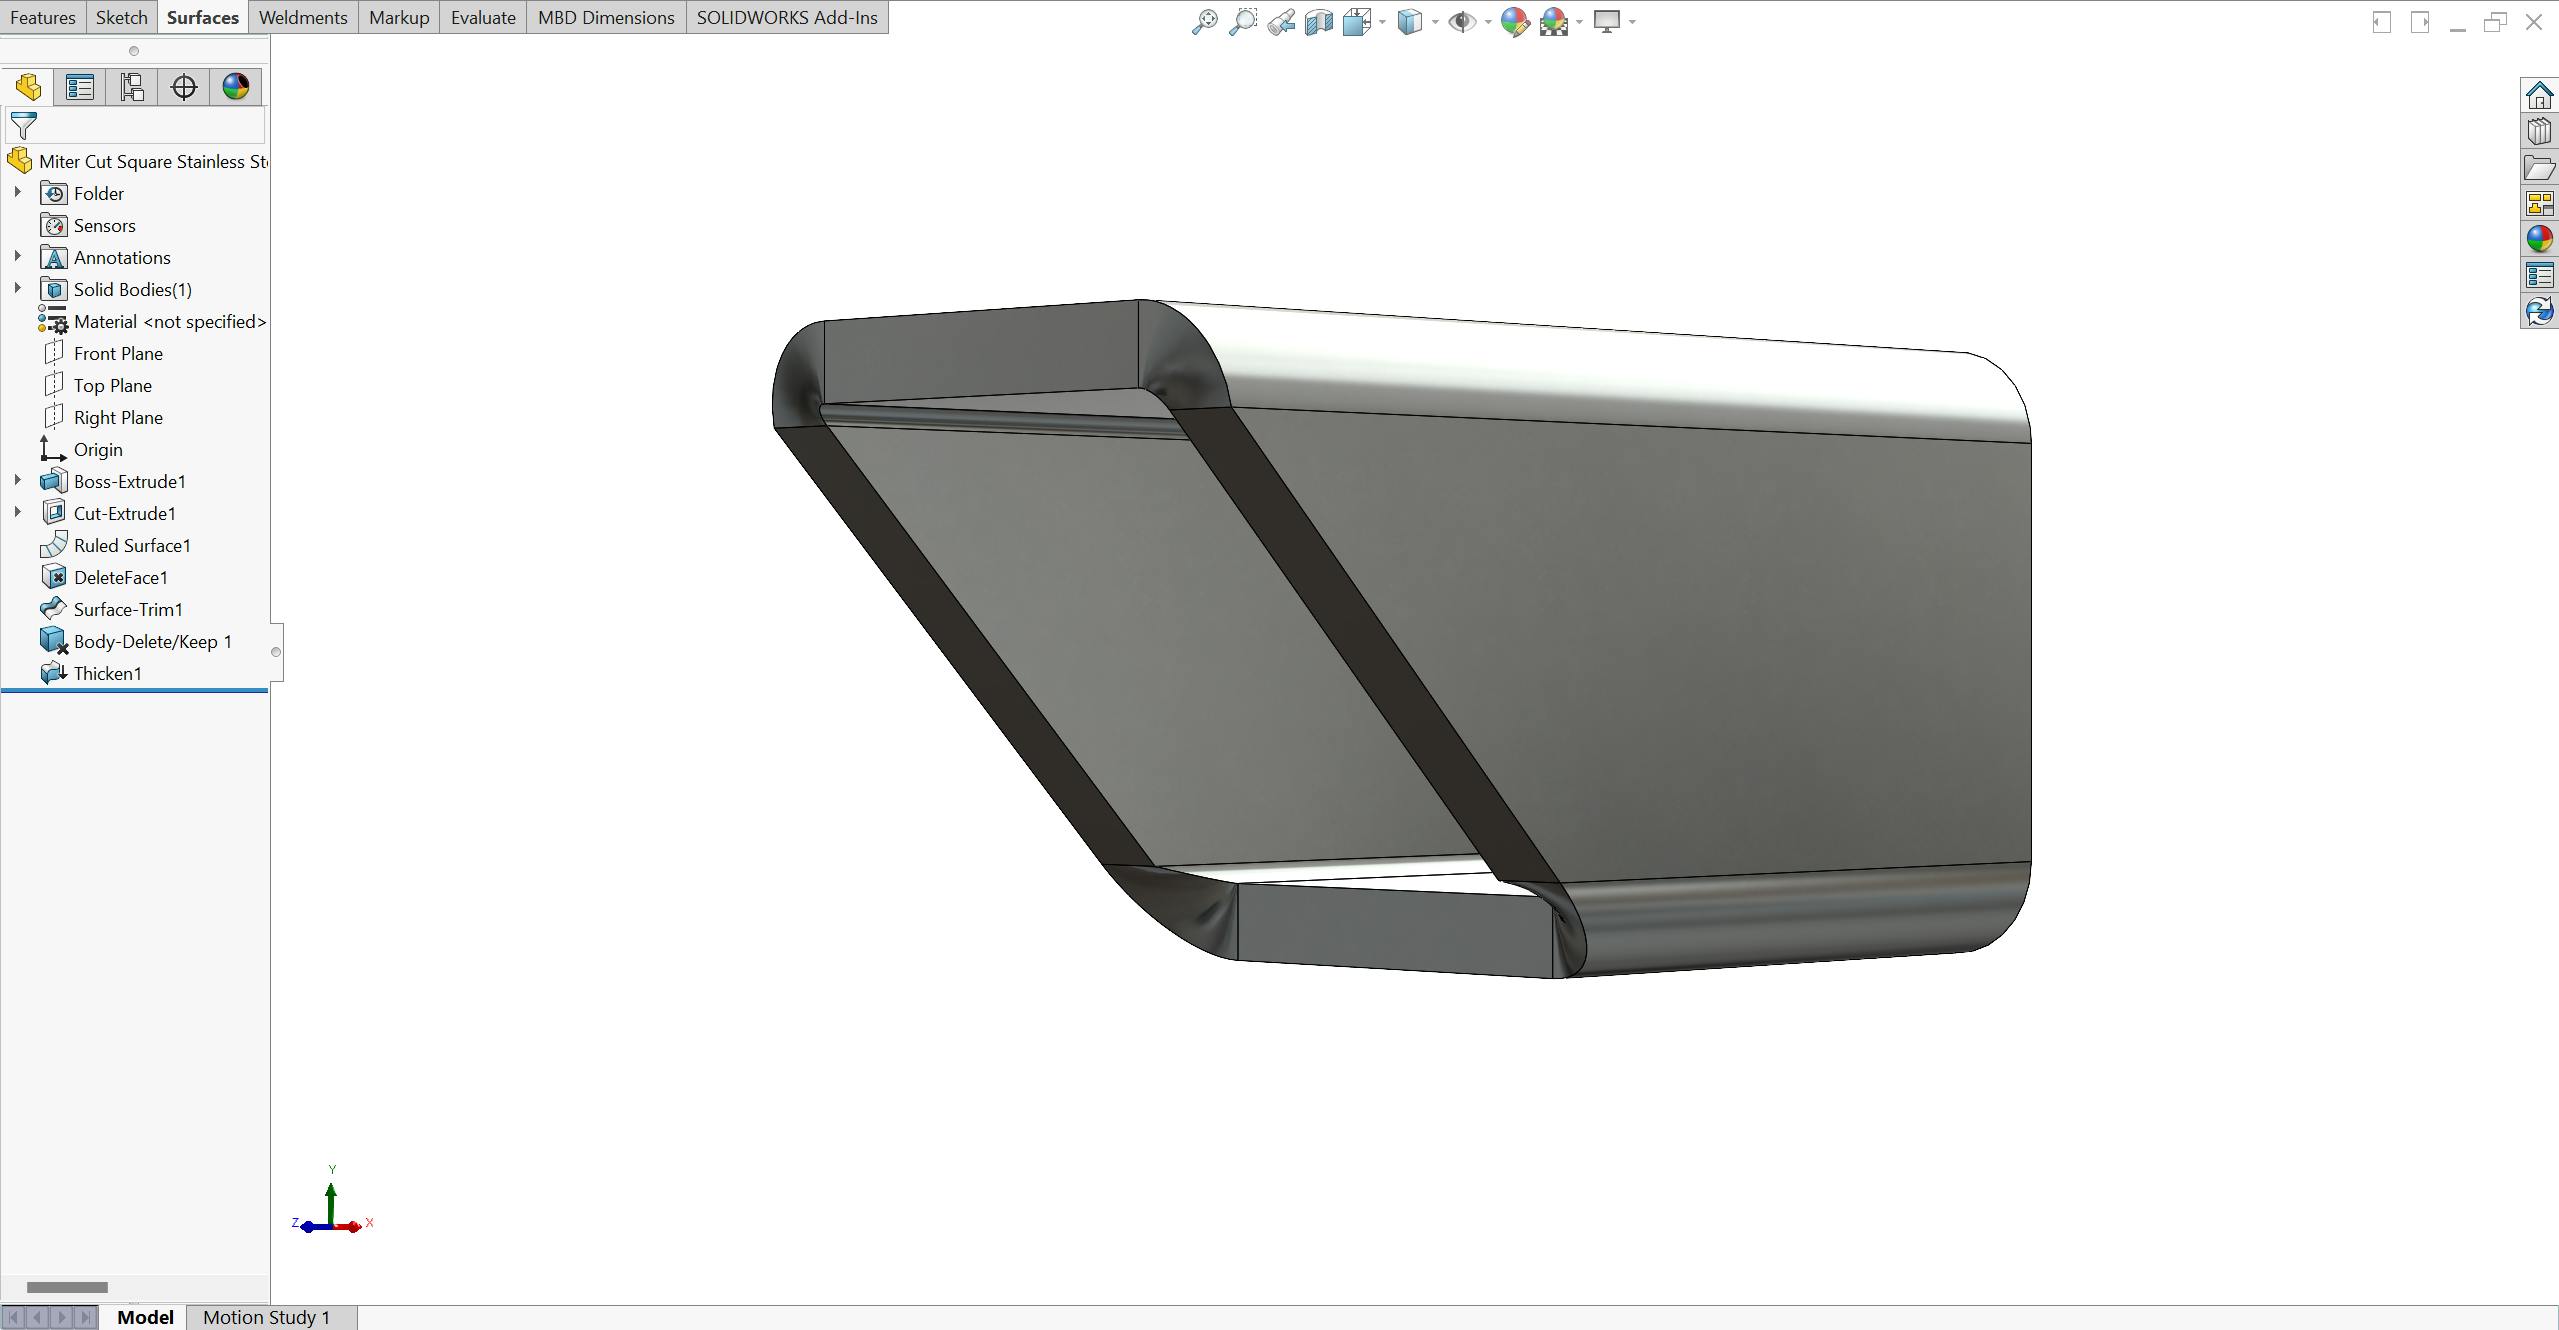Expand the Boss-Extrude1 feature
2559x1330 pixels.
[x=15, y=481]
